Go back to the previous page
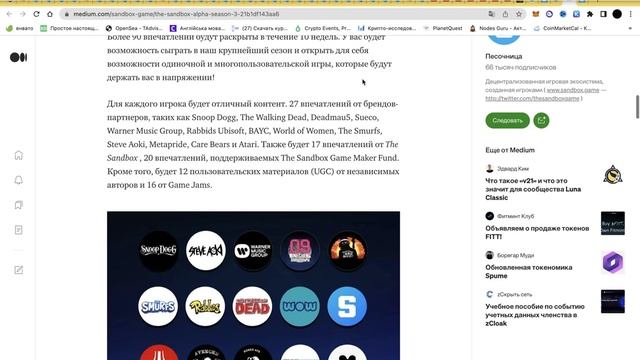 (9, 14)
